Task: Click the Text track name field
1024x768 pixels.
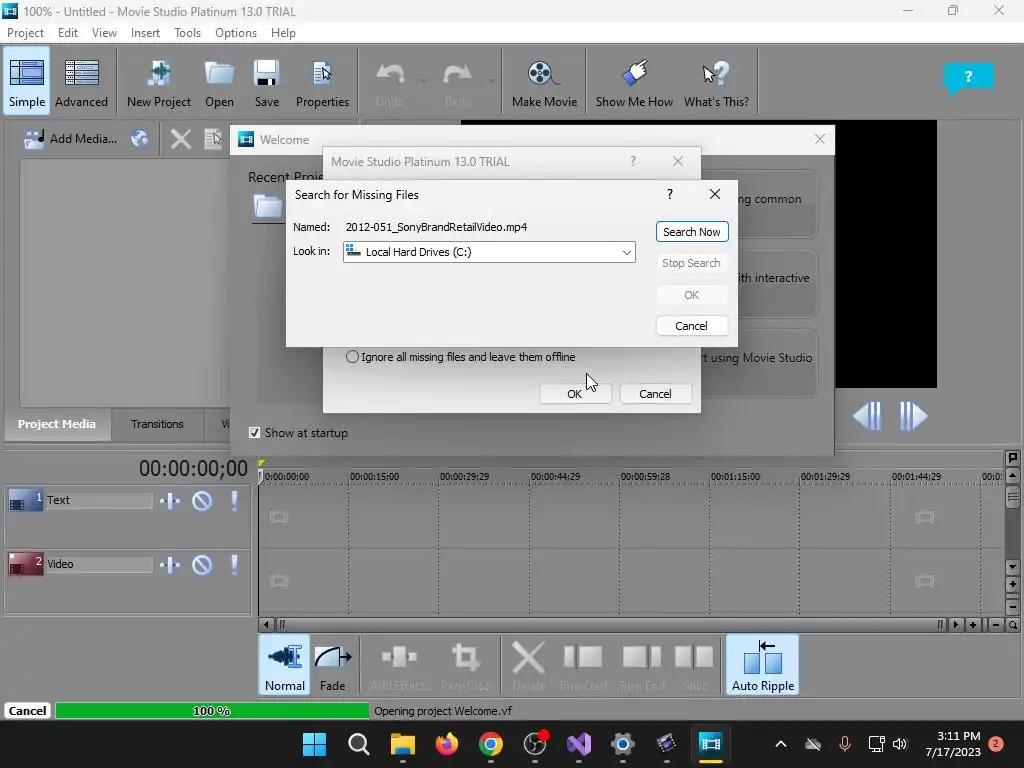Action: pos(99,500)
